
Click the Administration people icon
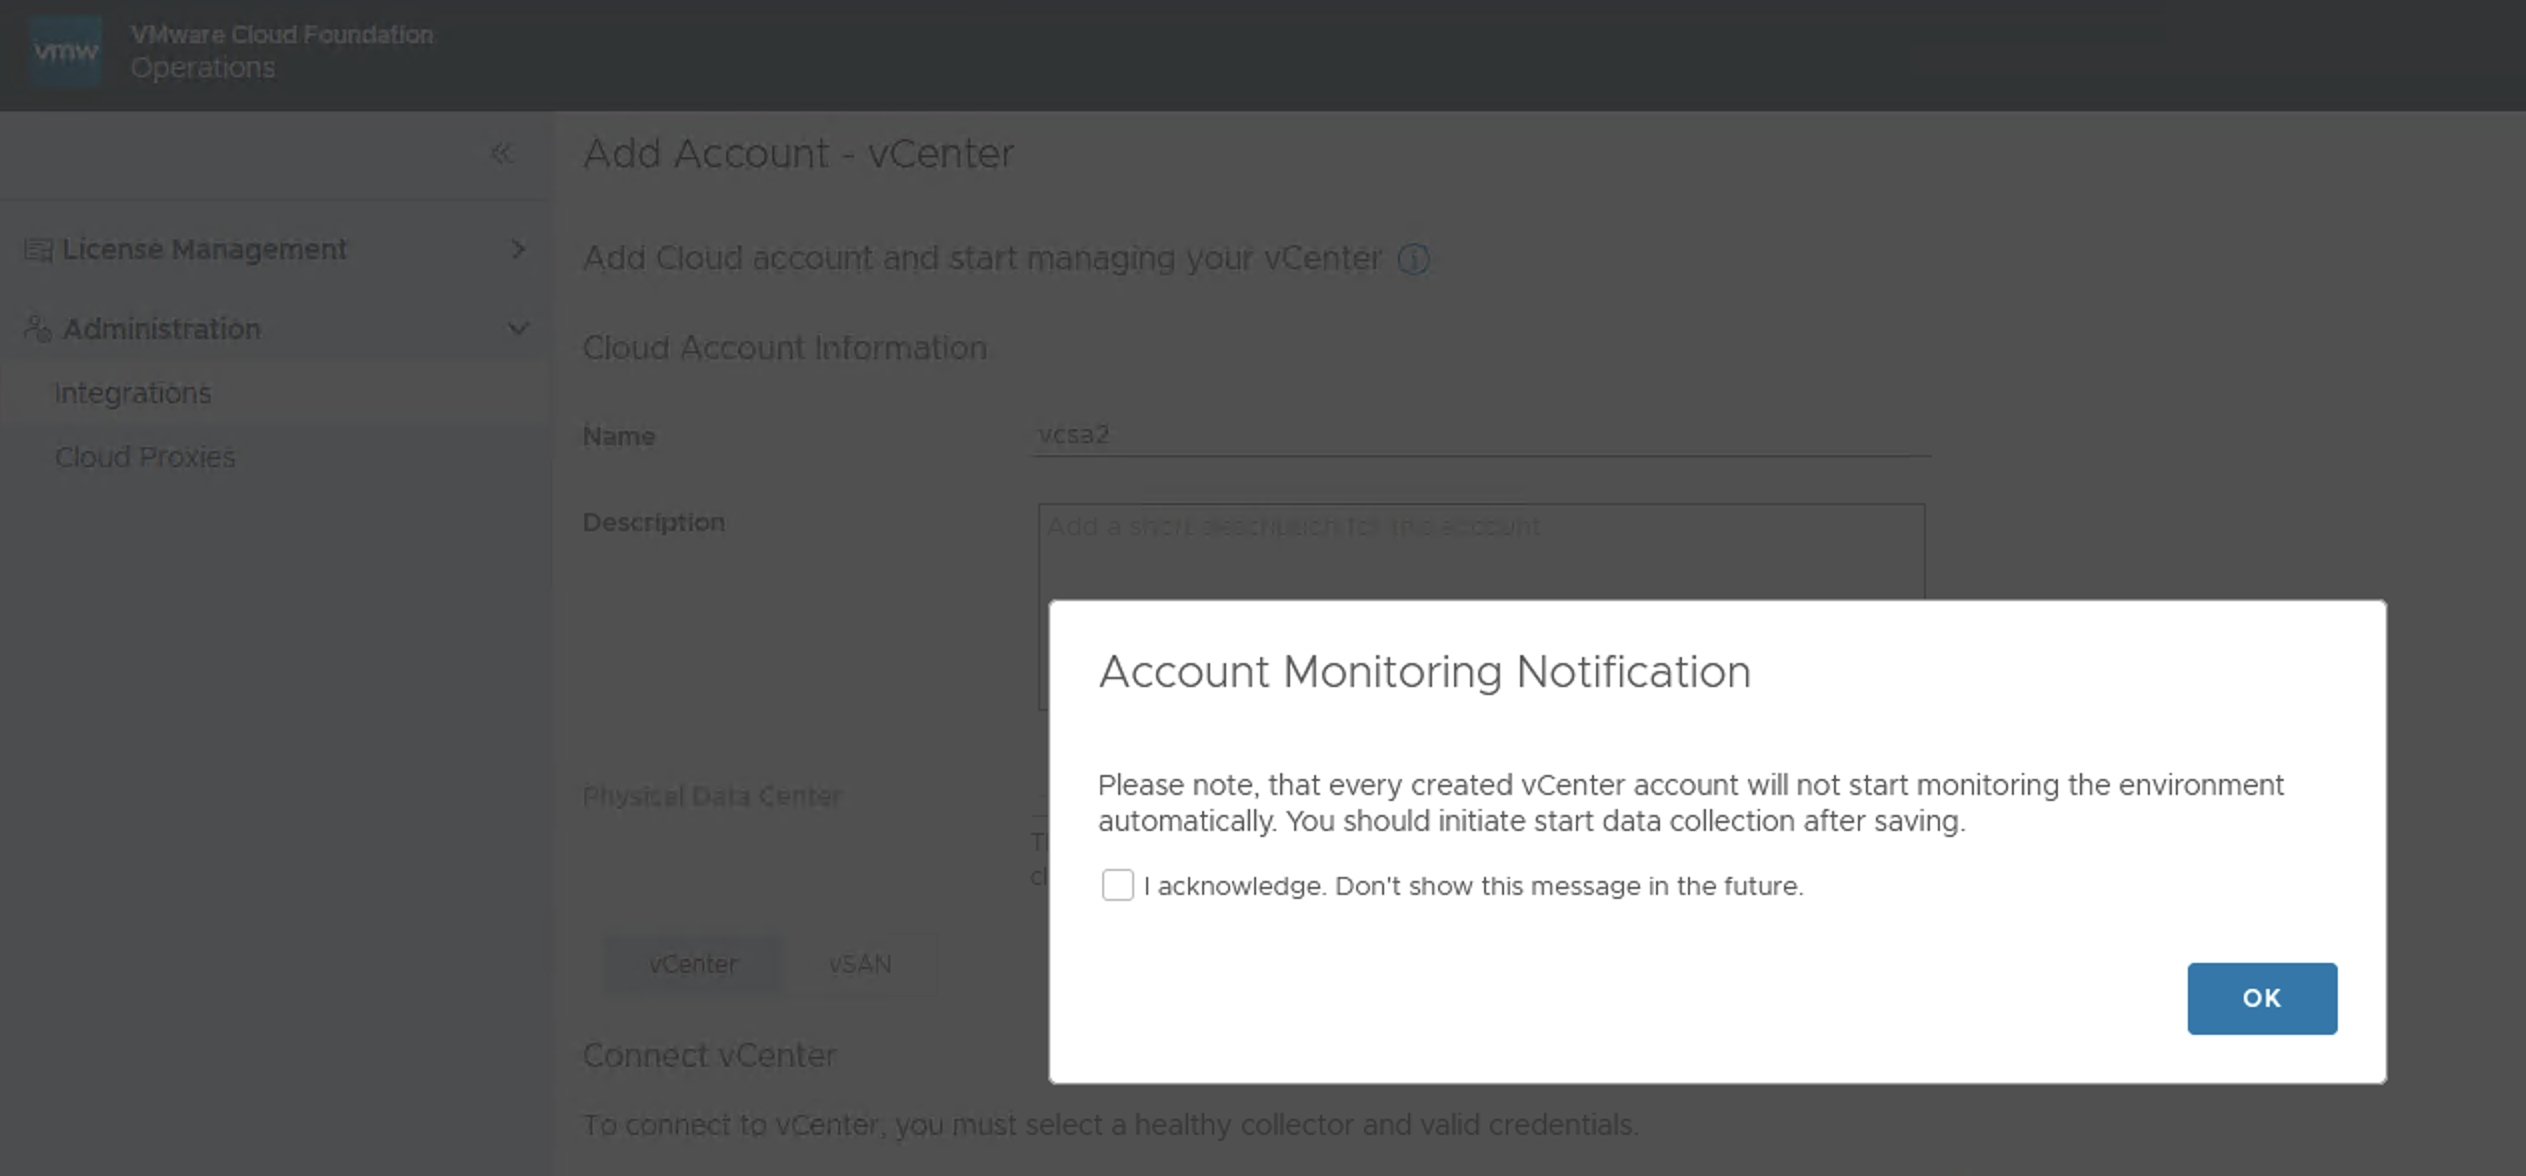38,328
